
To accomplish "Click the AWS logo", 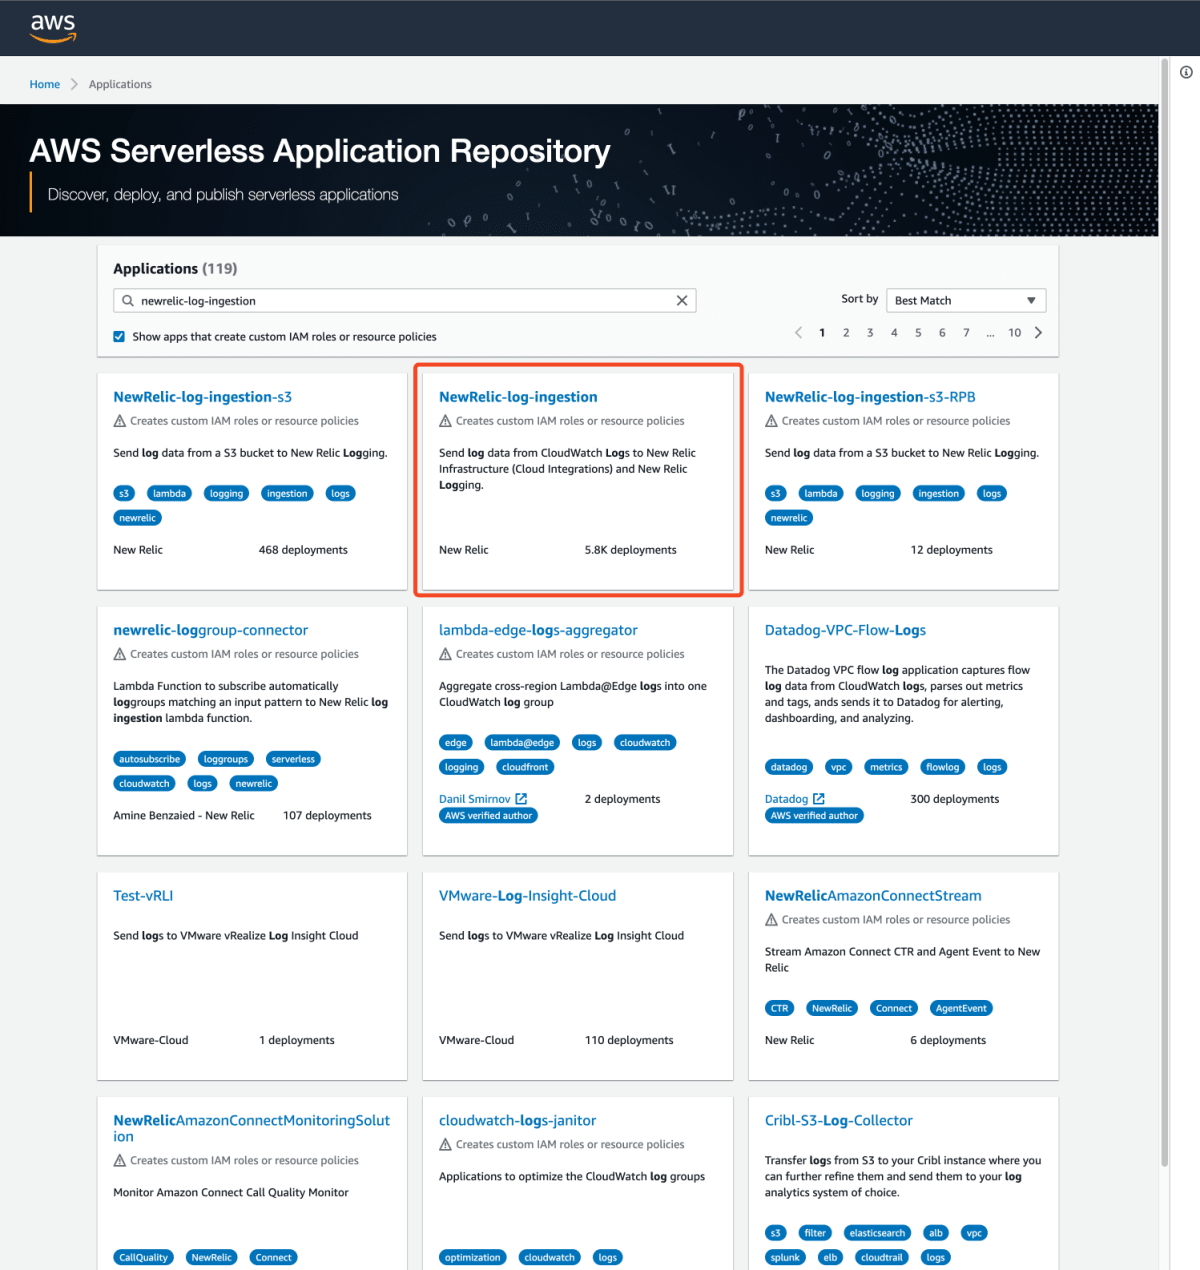I will coord(53,28).
